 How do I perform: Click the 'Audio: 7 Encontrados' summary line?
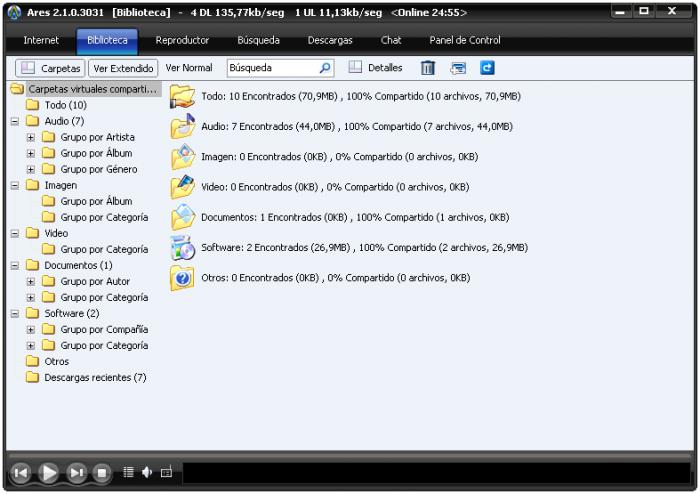357,126
